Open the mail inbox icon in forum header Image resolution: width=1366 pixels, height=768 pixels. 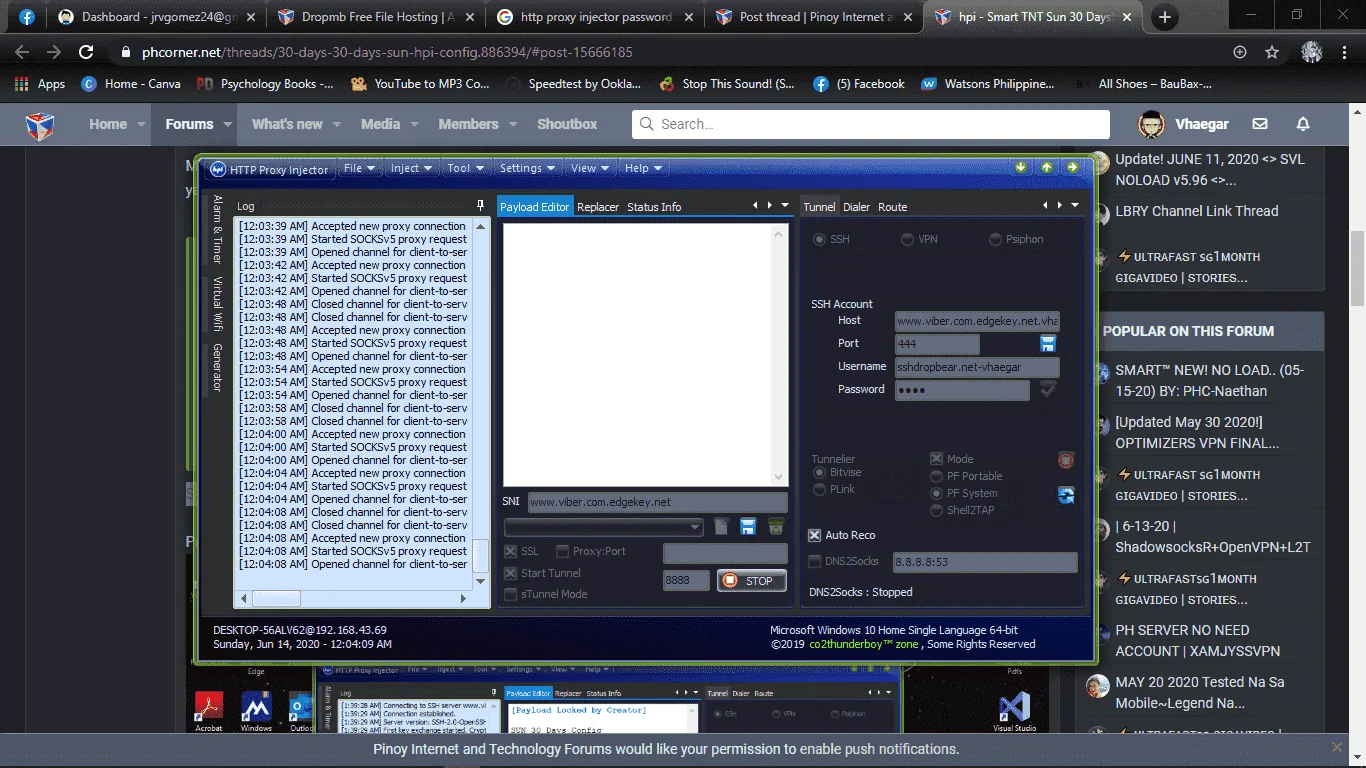click(1260, 124)
